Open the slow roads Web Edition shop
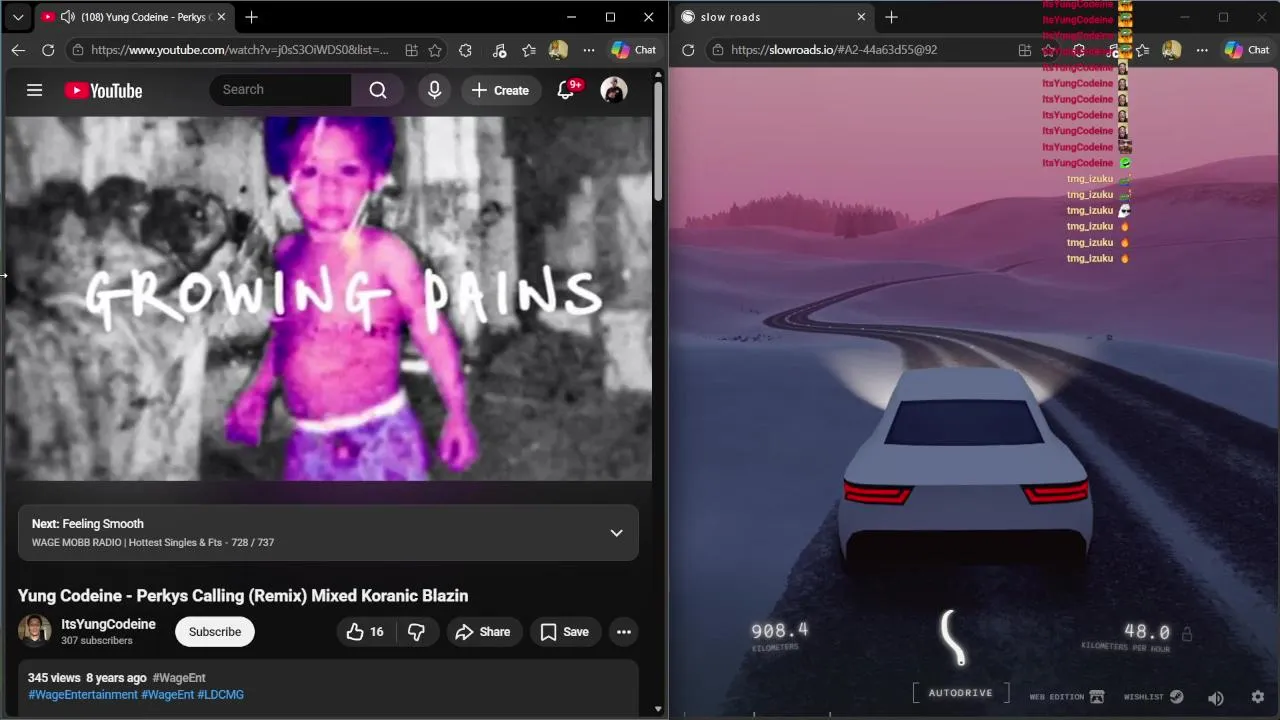The image size is (1280, 720). click(1097, 697)
